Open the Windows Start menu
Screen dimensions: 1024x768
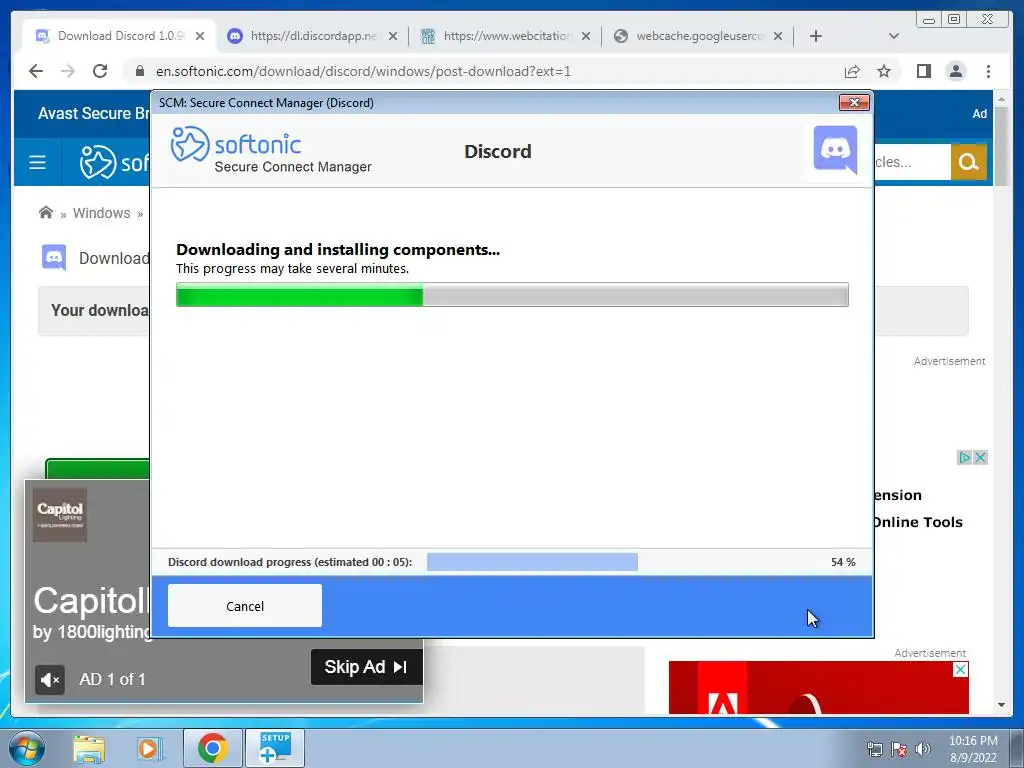25,748
